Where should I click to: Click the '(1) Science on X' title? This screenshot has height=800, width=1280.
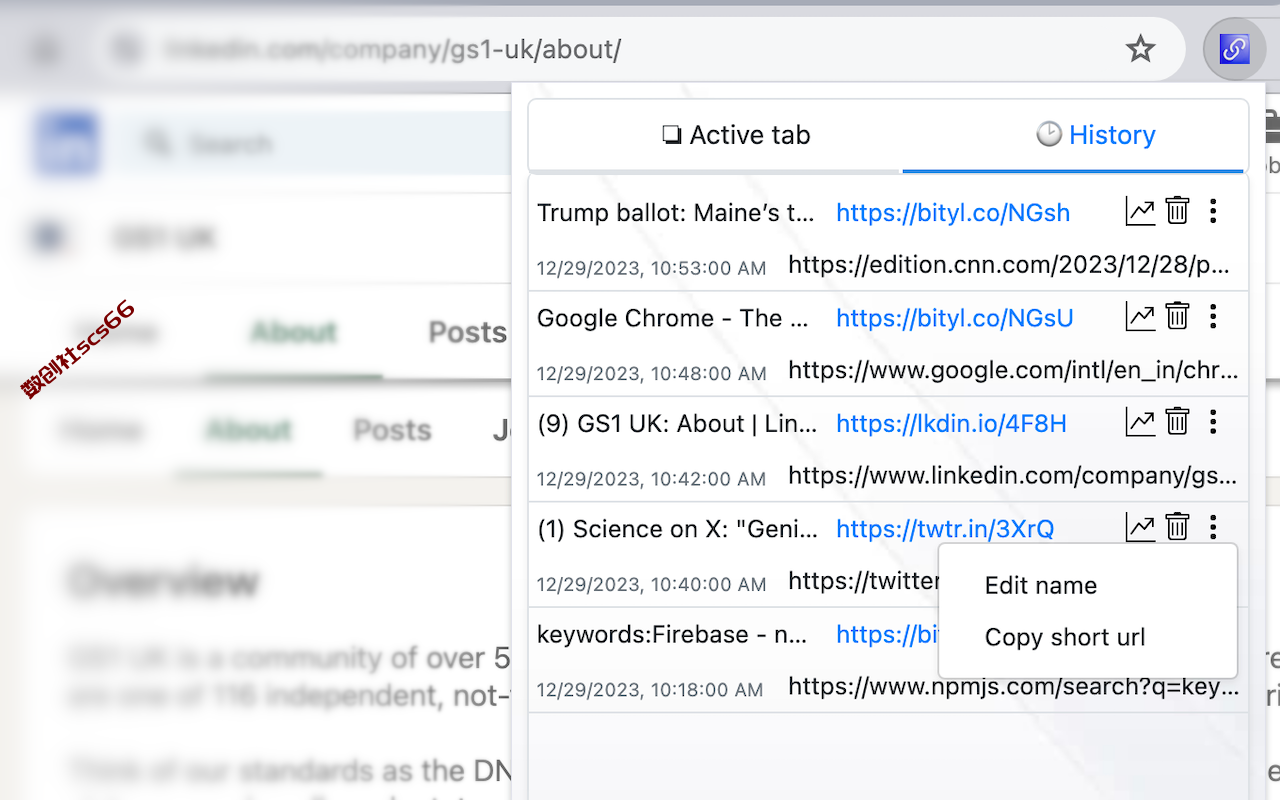[x=677, y=529]
